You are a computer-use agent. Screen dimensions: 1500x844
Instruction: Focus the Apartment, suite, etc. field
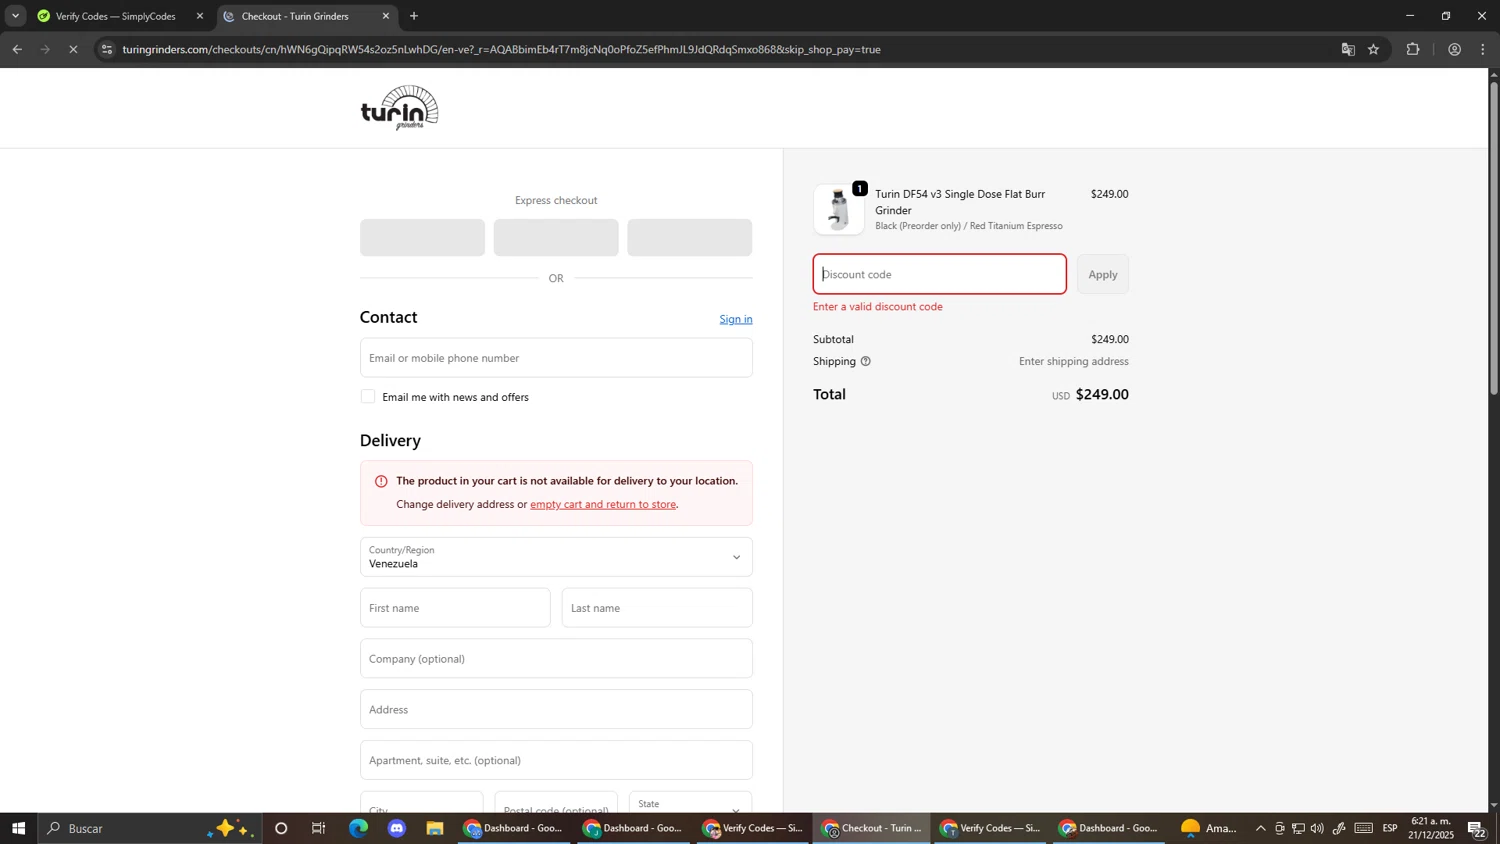pyautogui.click(x=556, y=761)
